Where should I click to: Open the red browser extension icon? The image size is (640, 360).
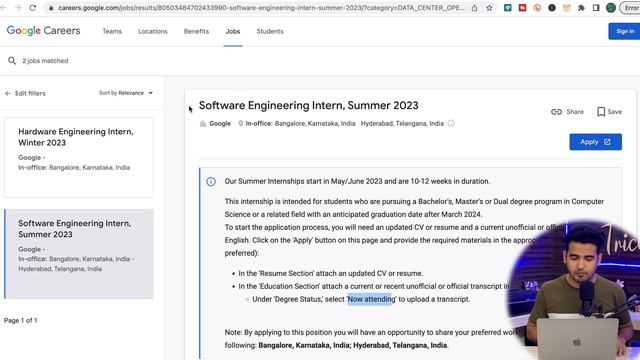[522, 8]
